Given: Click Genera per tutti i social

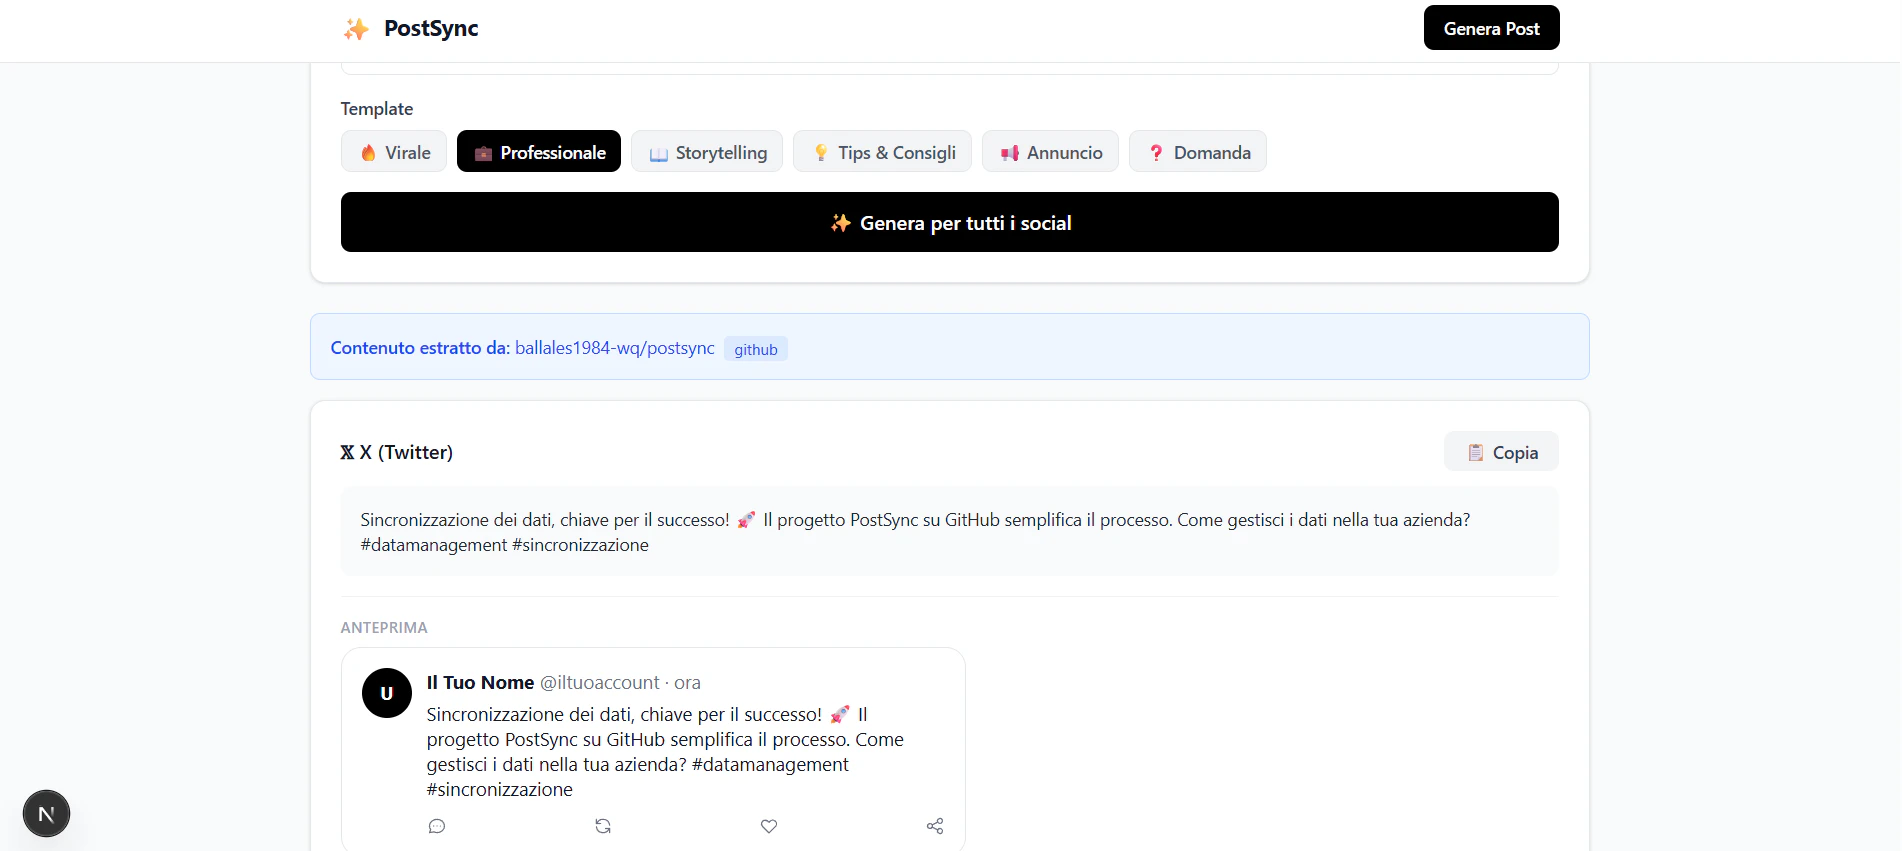Looking at the screenshot, I should (950, 222).
